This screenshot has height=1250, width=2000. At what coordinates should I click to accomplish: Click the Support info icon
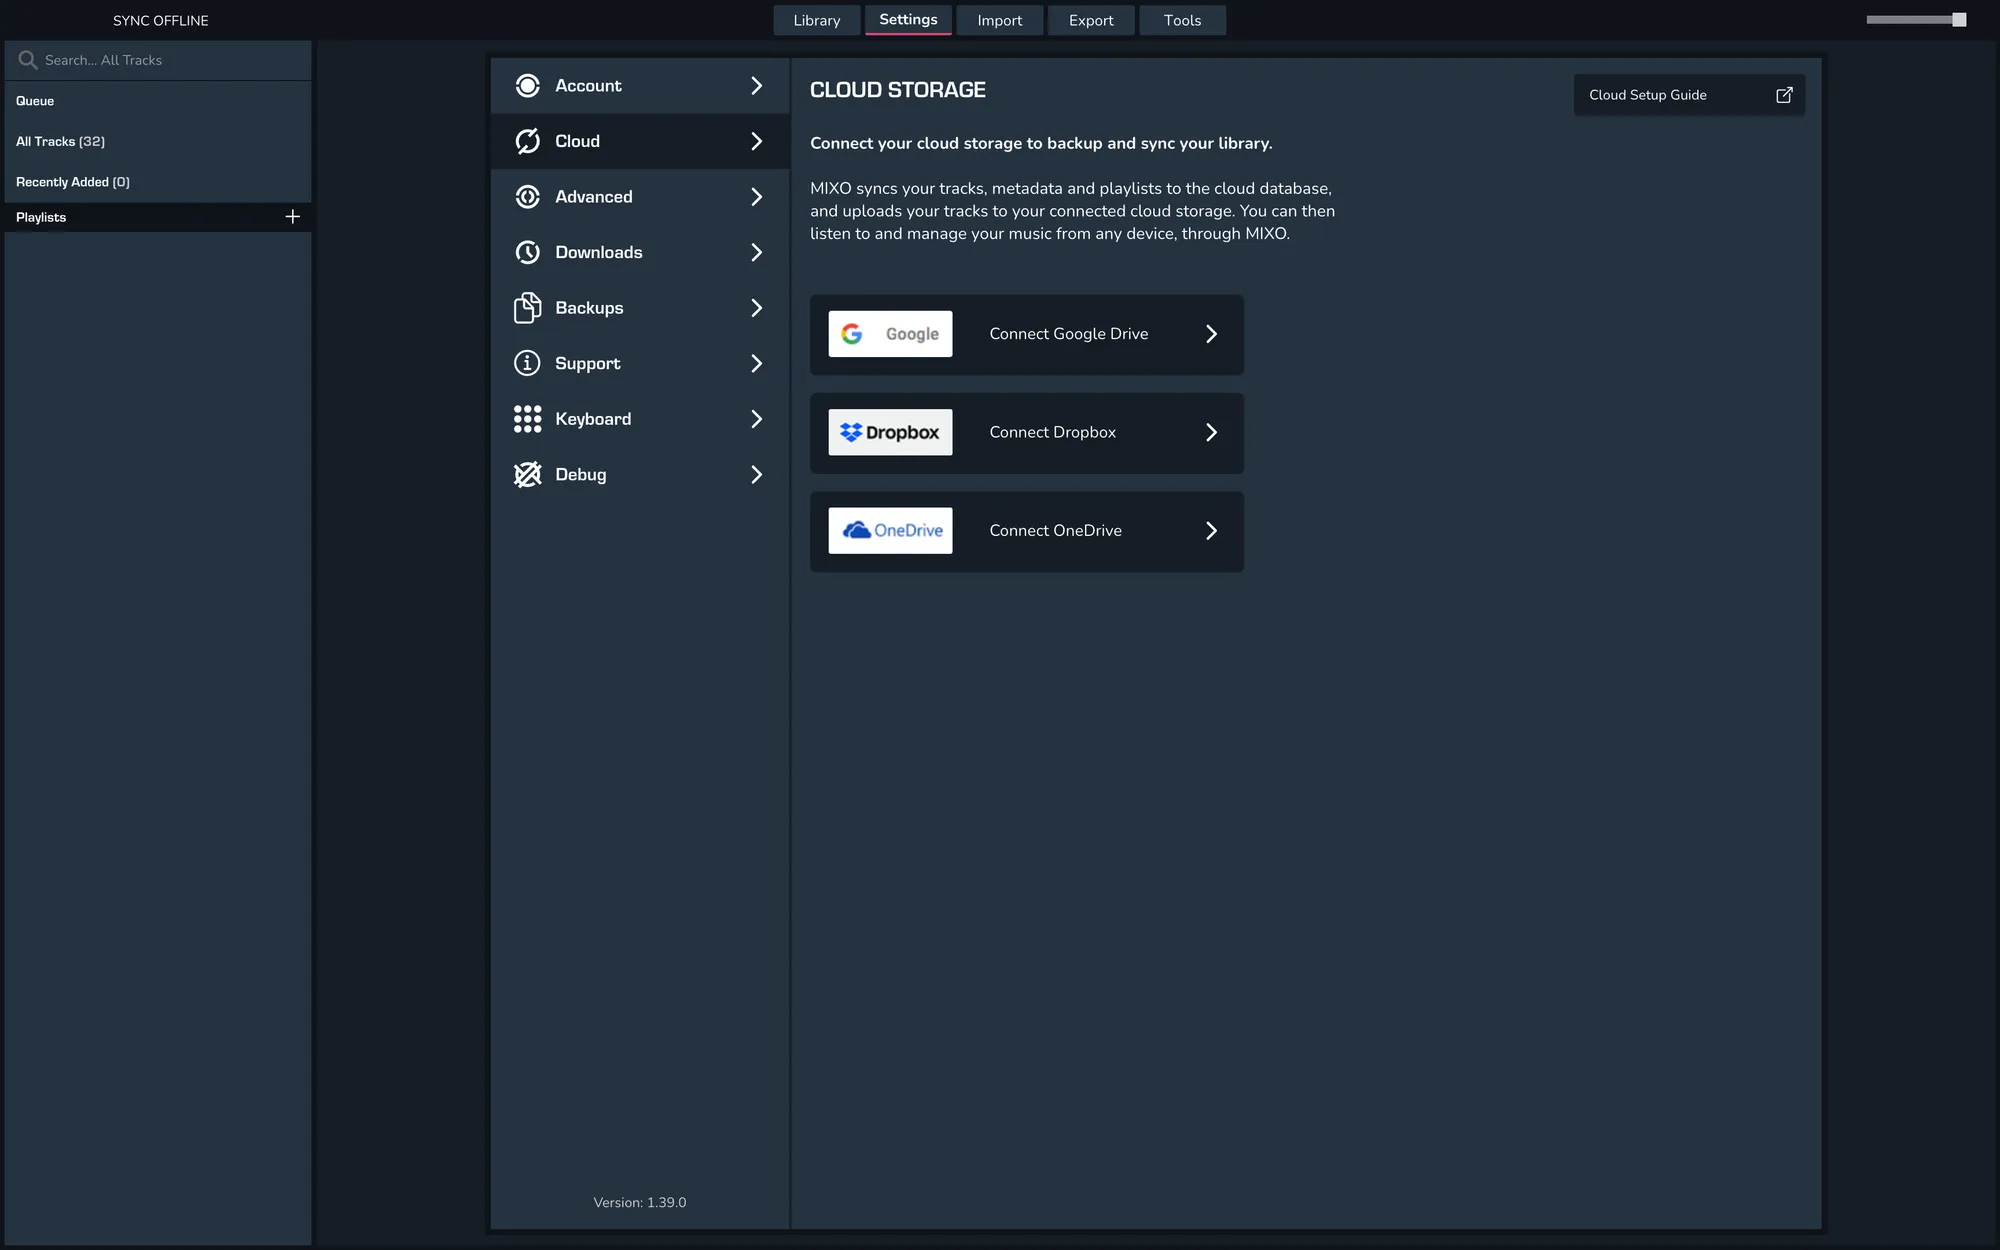click(527, 363)
